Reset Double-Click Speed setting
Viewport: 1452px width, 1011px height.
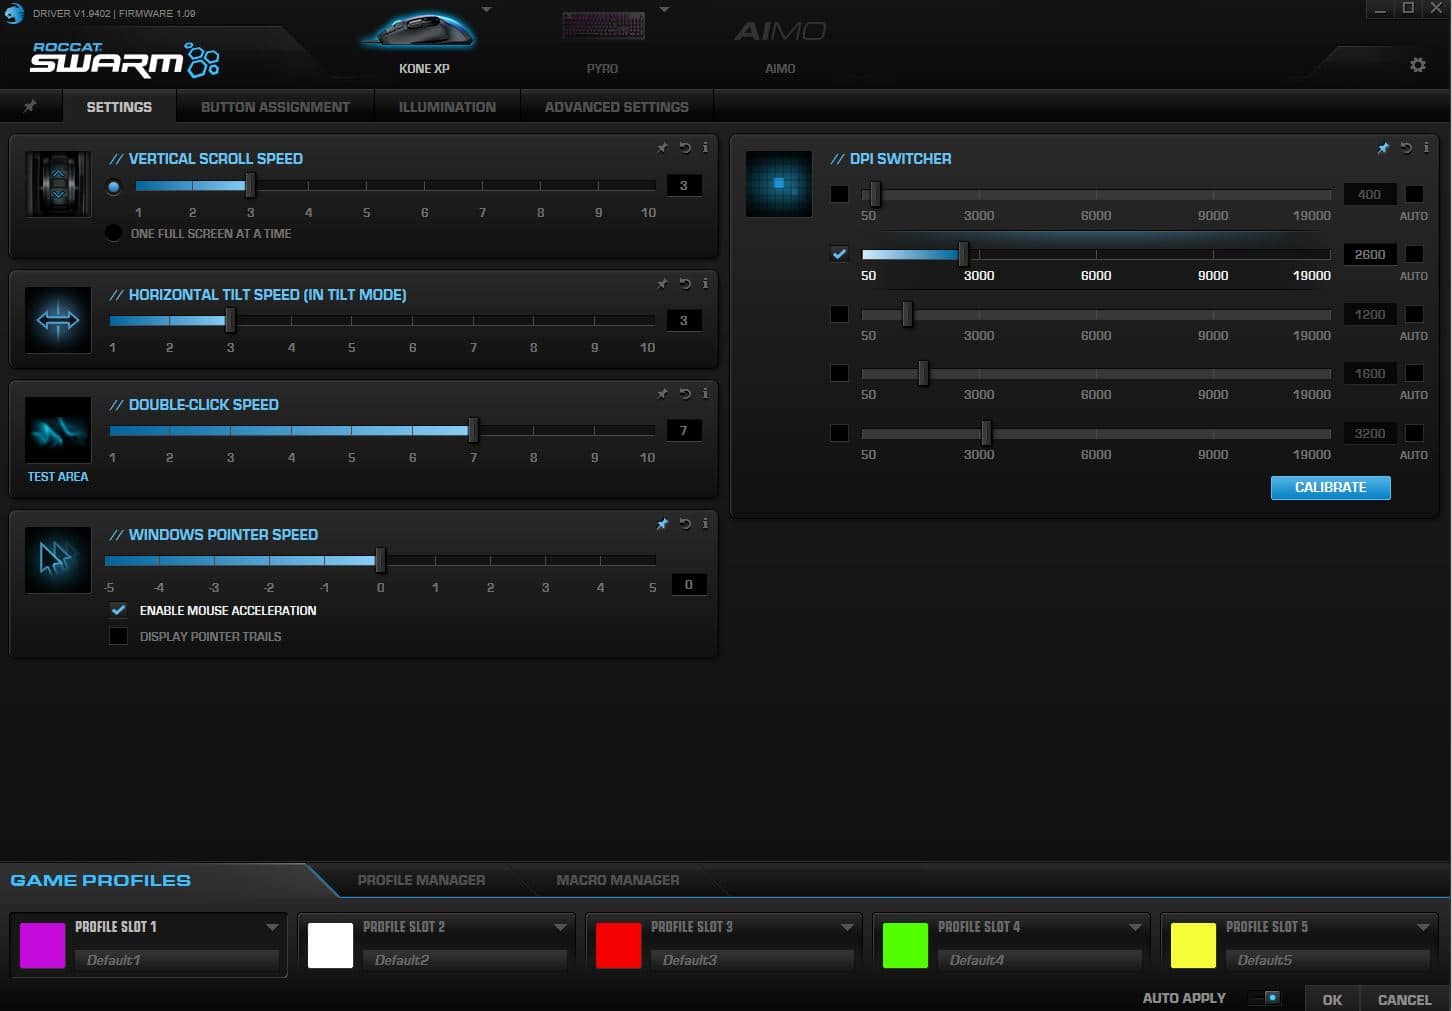tap(685, 393)
